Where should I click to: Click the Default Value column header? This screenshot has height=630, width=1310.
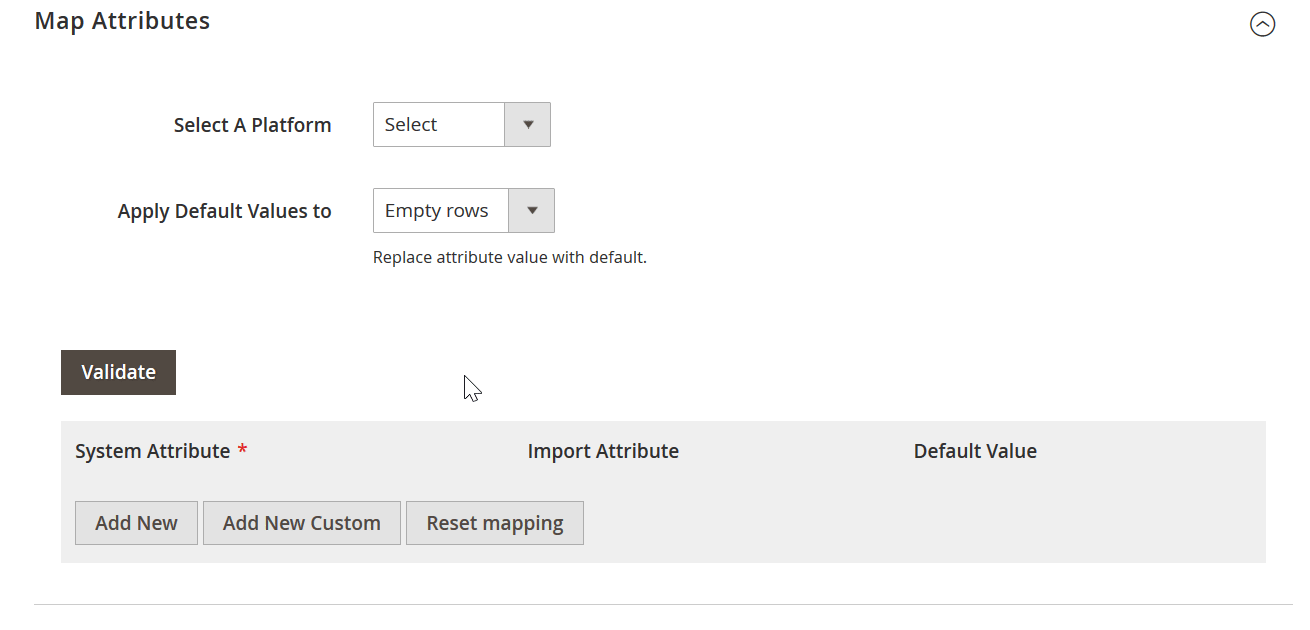[x=975, y=451]
